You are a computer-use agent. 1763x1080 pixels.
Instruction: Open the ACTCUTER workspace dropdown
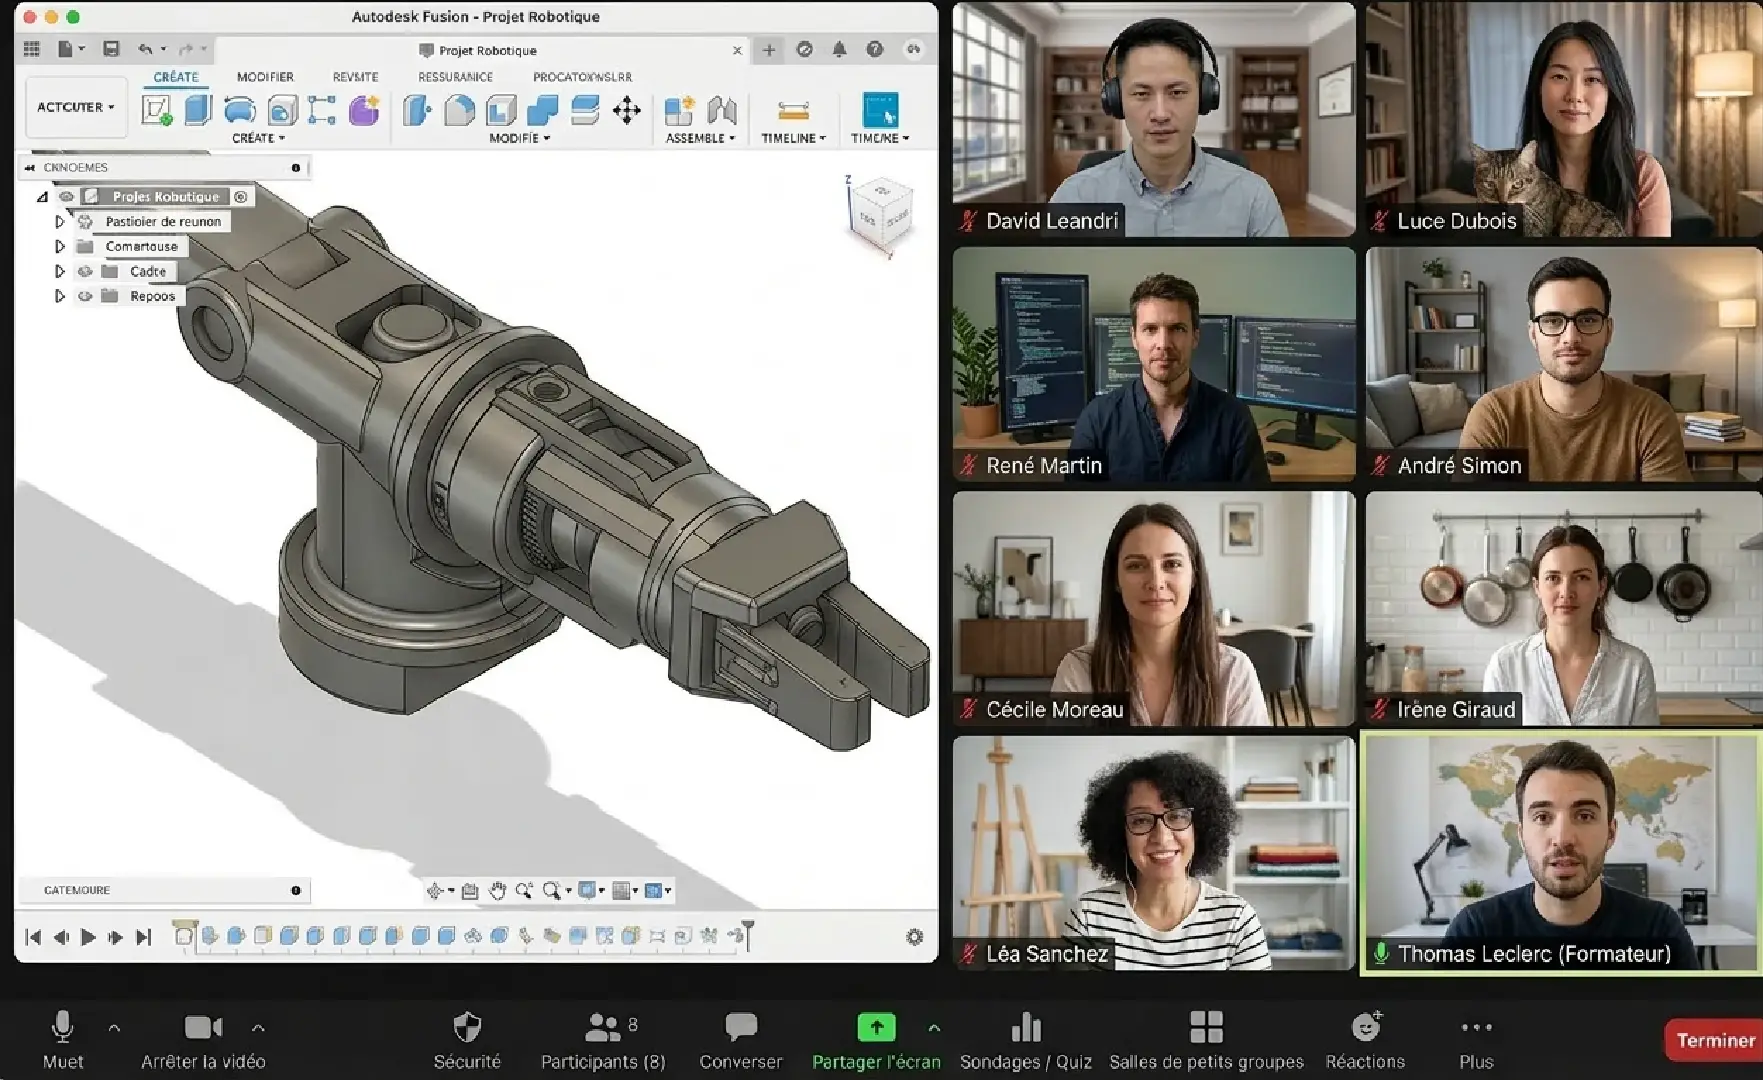tap(76, 107)
